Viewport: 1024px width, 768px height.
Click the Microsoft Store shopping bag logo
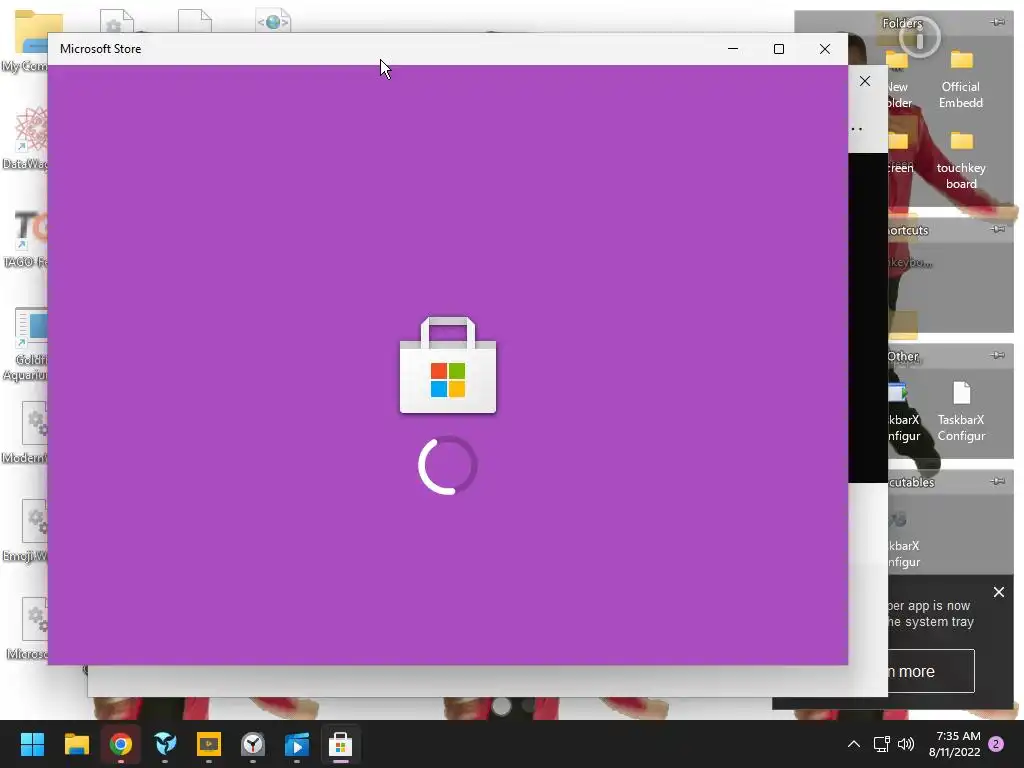pyautogui.click(x=448, y=365)
